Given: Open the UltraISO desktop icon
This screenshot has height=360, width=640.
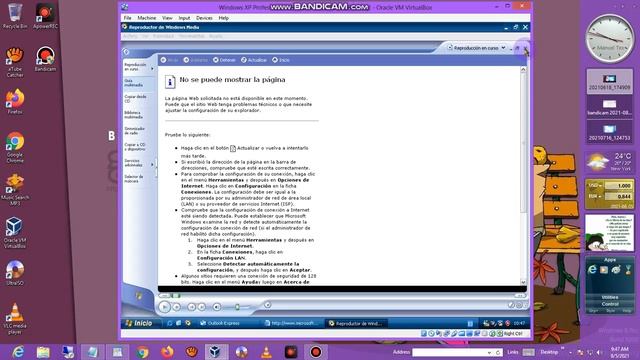Looking at the screenshot, I should point(15,273).
